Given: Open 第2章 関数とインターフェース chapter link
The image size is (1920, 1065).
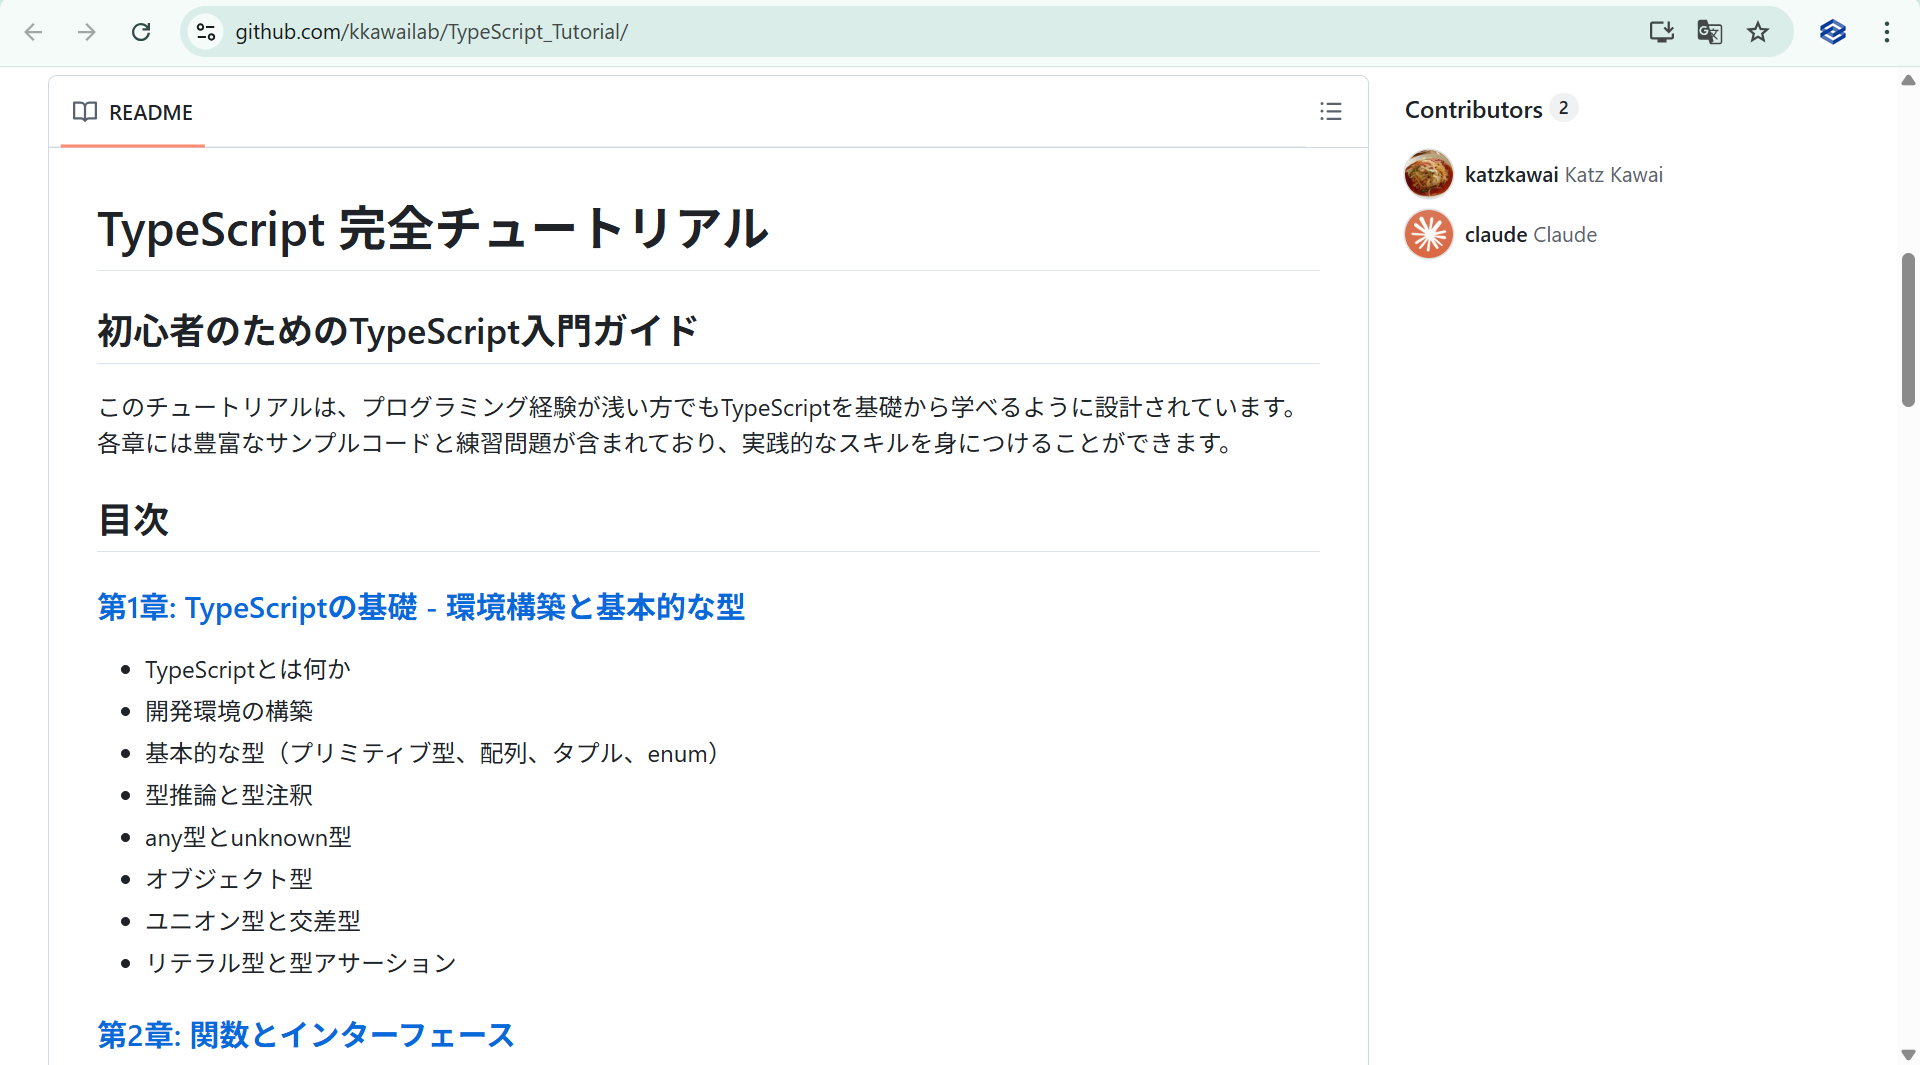Looking at the screenshot, I should click(306, 1034).
